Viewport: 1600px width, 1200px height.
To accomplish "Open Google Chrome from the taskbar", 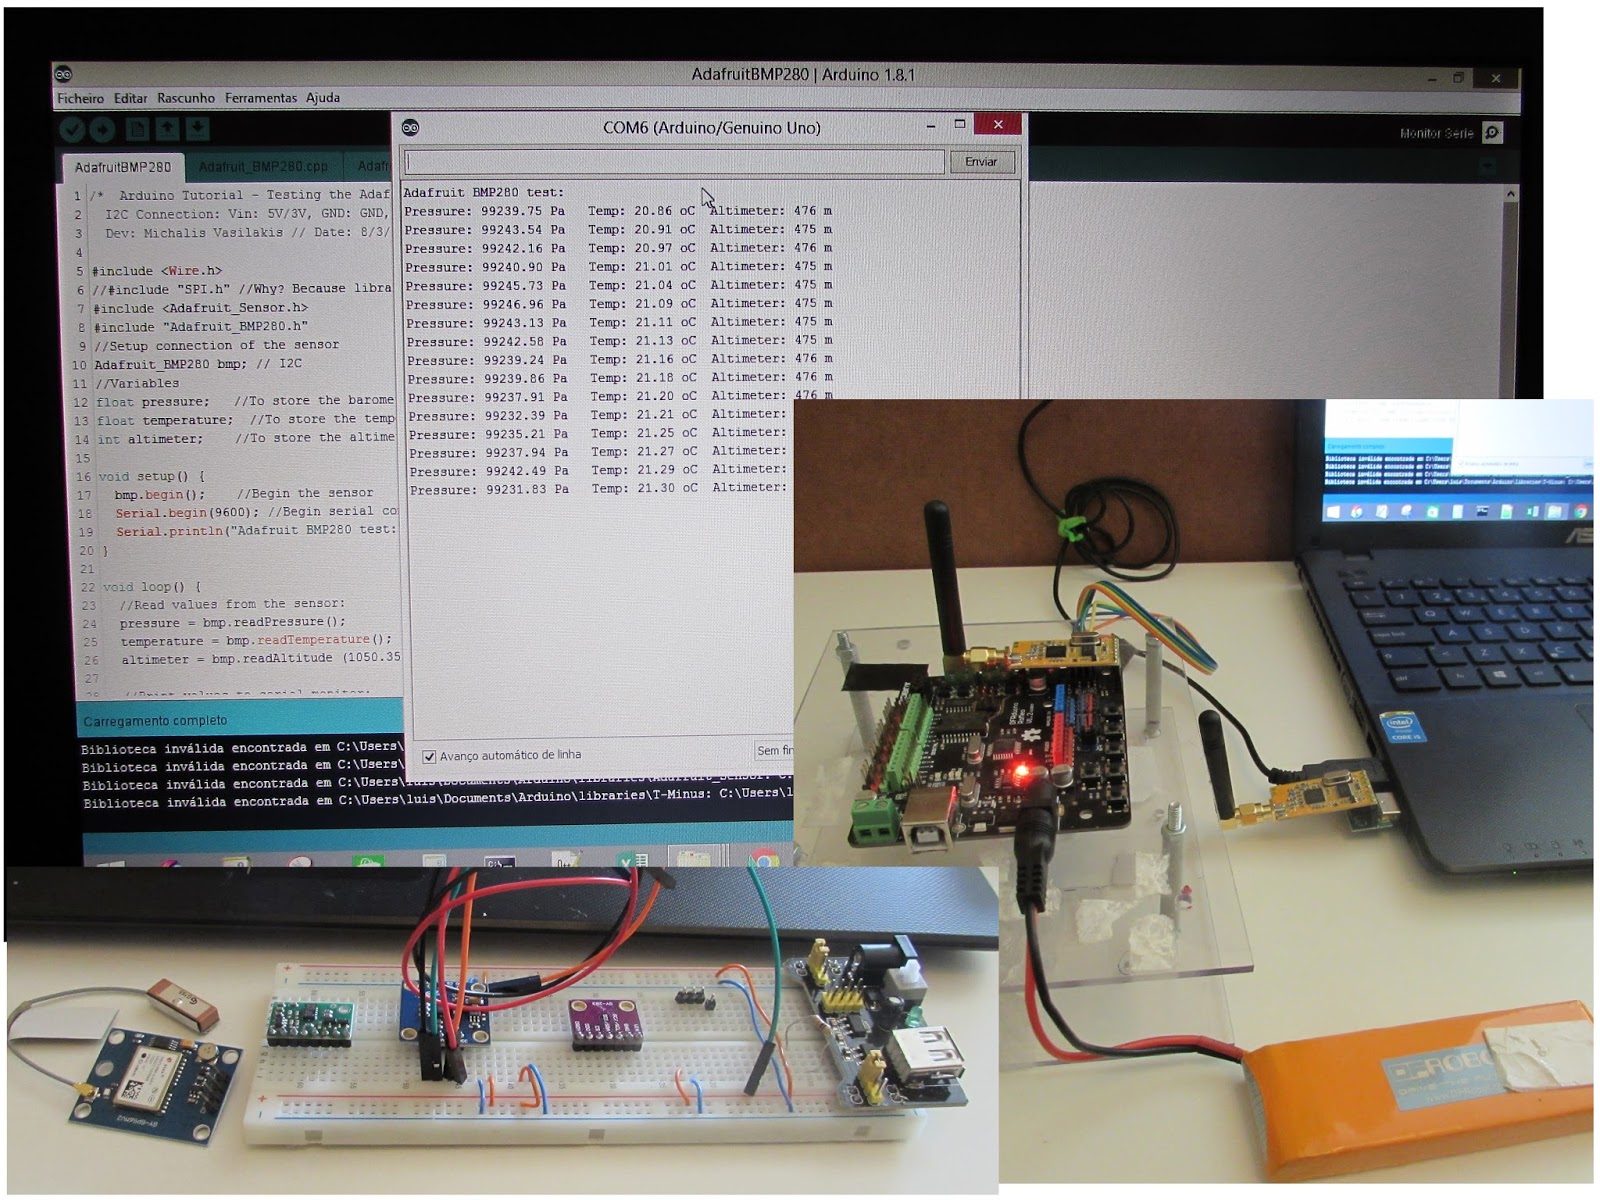I will (765, 858).
